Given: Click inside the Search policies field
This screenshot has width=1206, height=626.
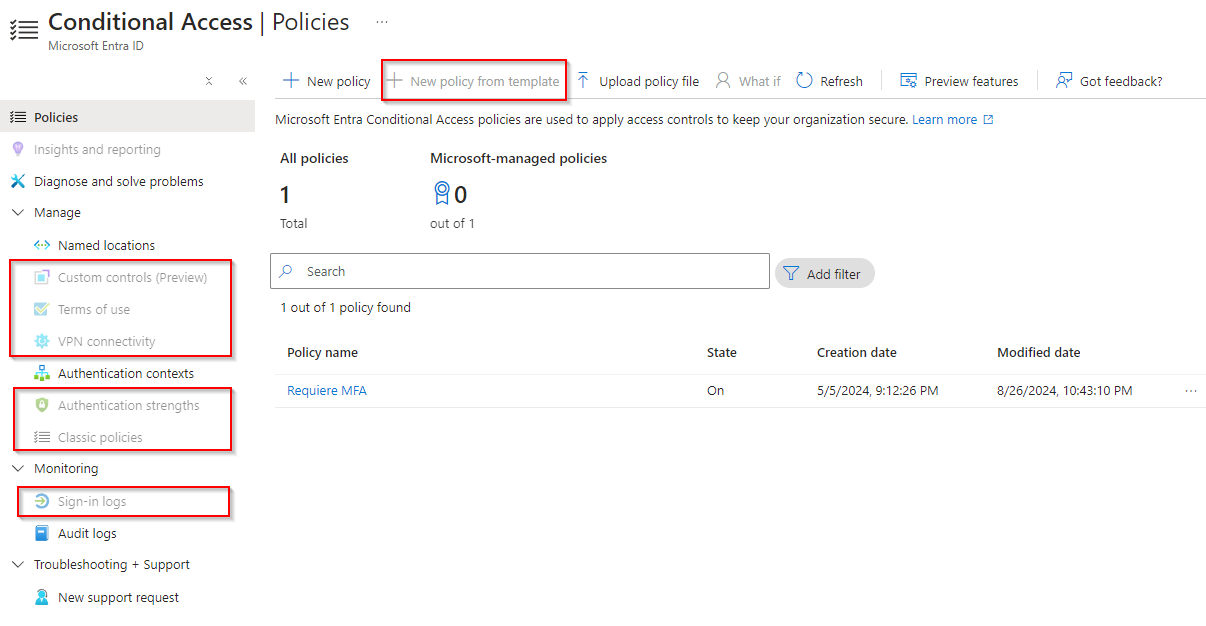Looking at the screenshot, I should (x=520, y=271).
